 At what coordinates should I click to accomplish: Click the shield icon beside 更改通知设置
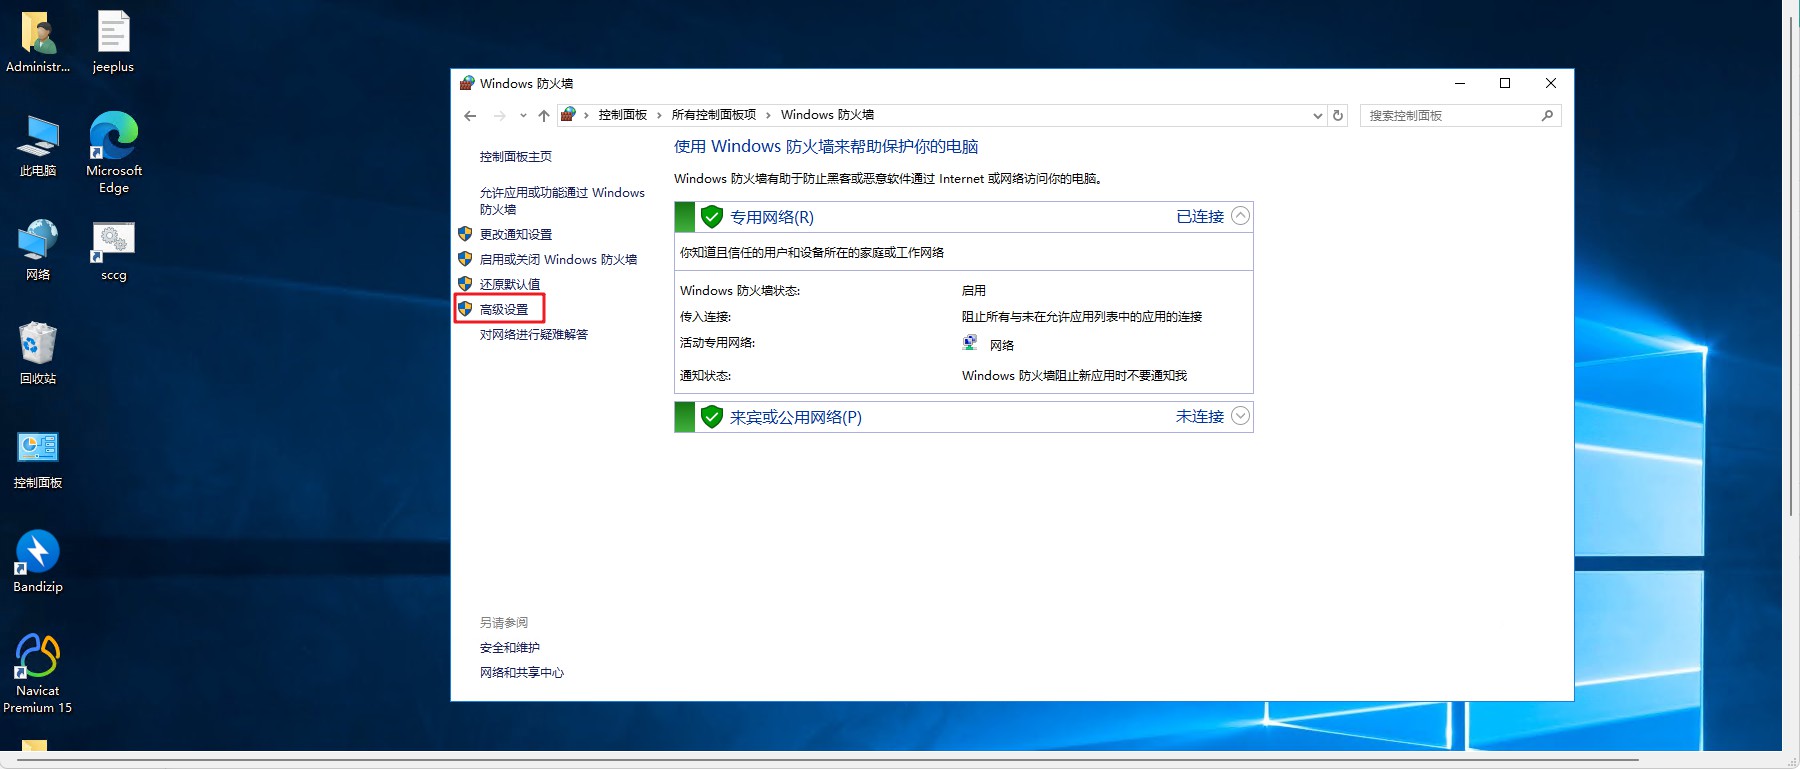(465, 234)
